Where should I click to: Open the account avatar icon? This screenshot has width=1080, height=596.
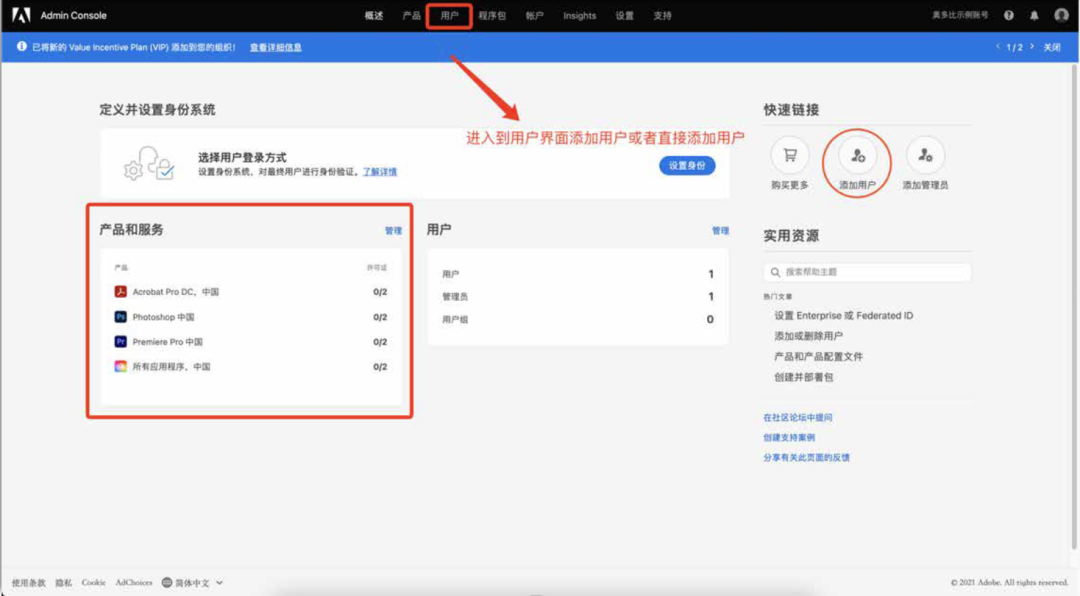click(x=1061, y=15)
